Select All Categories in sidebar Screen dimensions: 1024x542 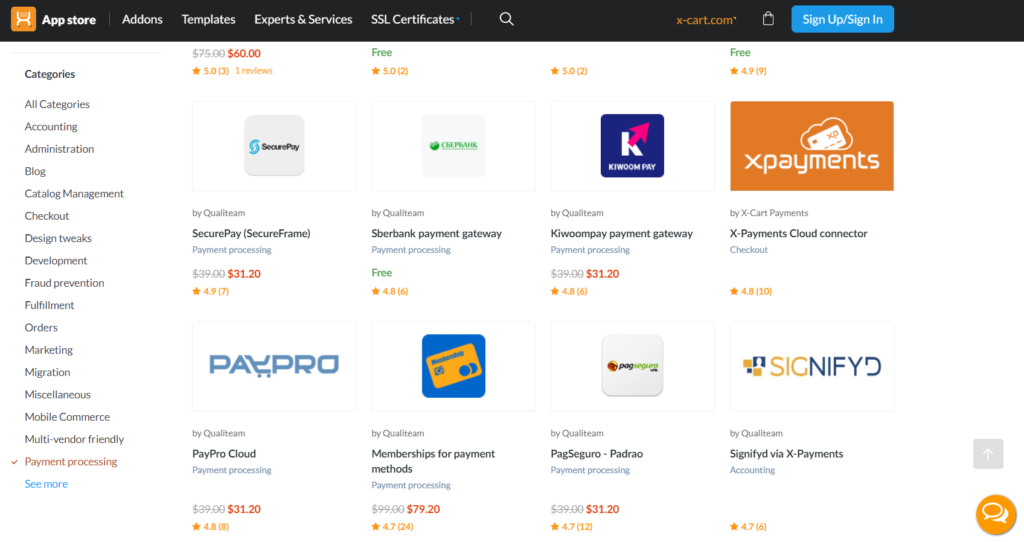point(57,104)
